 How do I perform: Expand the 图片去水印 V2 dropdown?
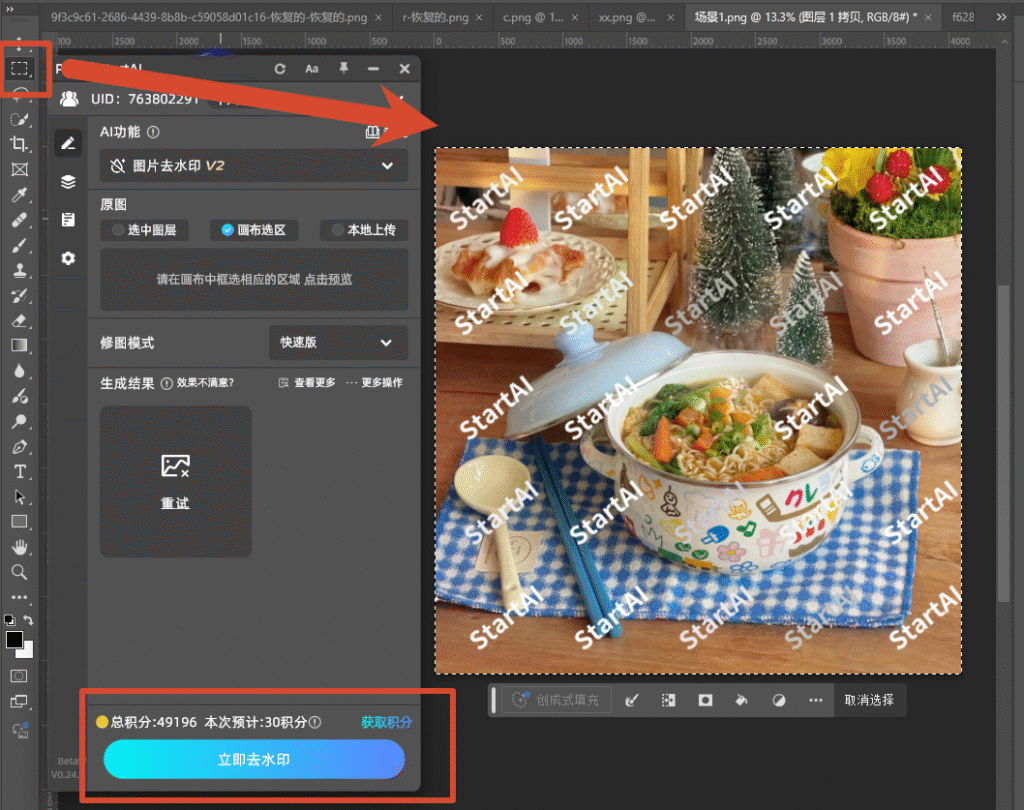254,166
